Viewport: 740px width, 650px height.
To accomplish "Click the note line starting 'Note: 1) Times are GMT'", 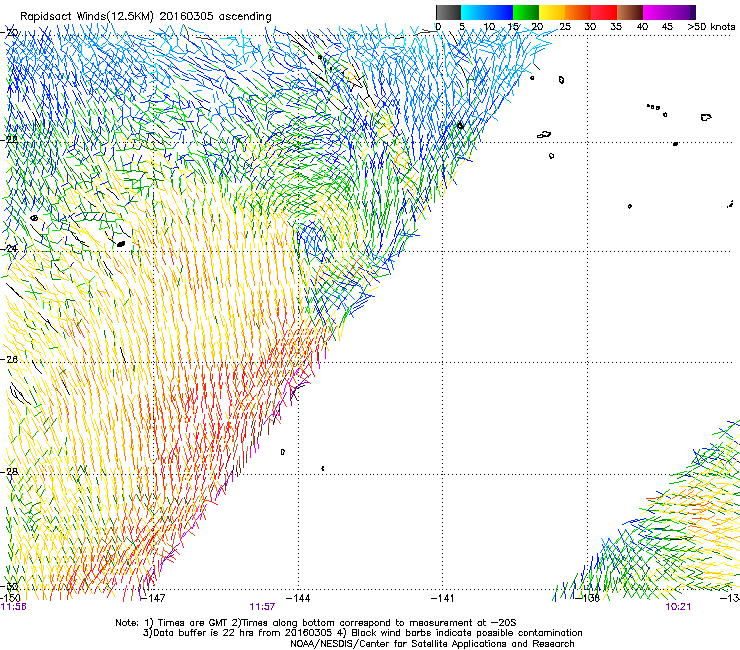I will point(316,623).
